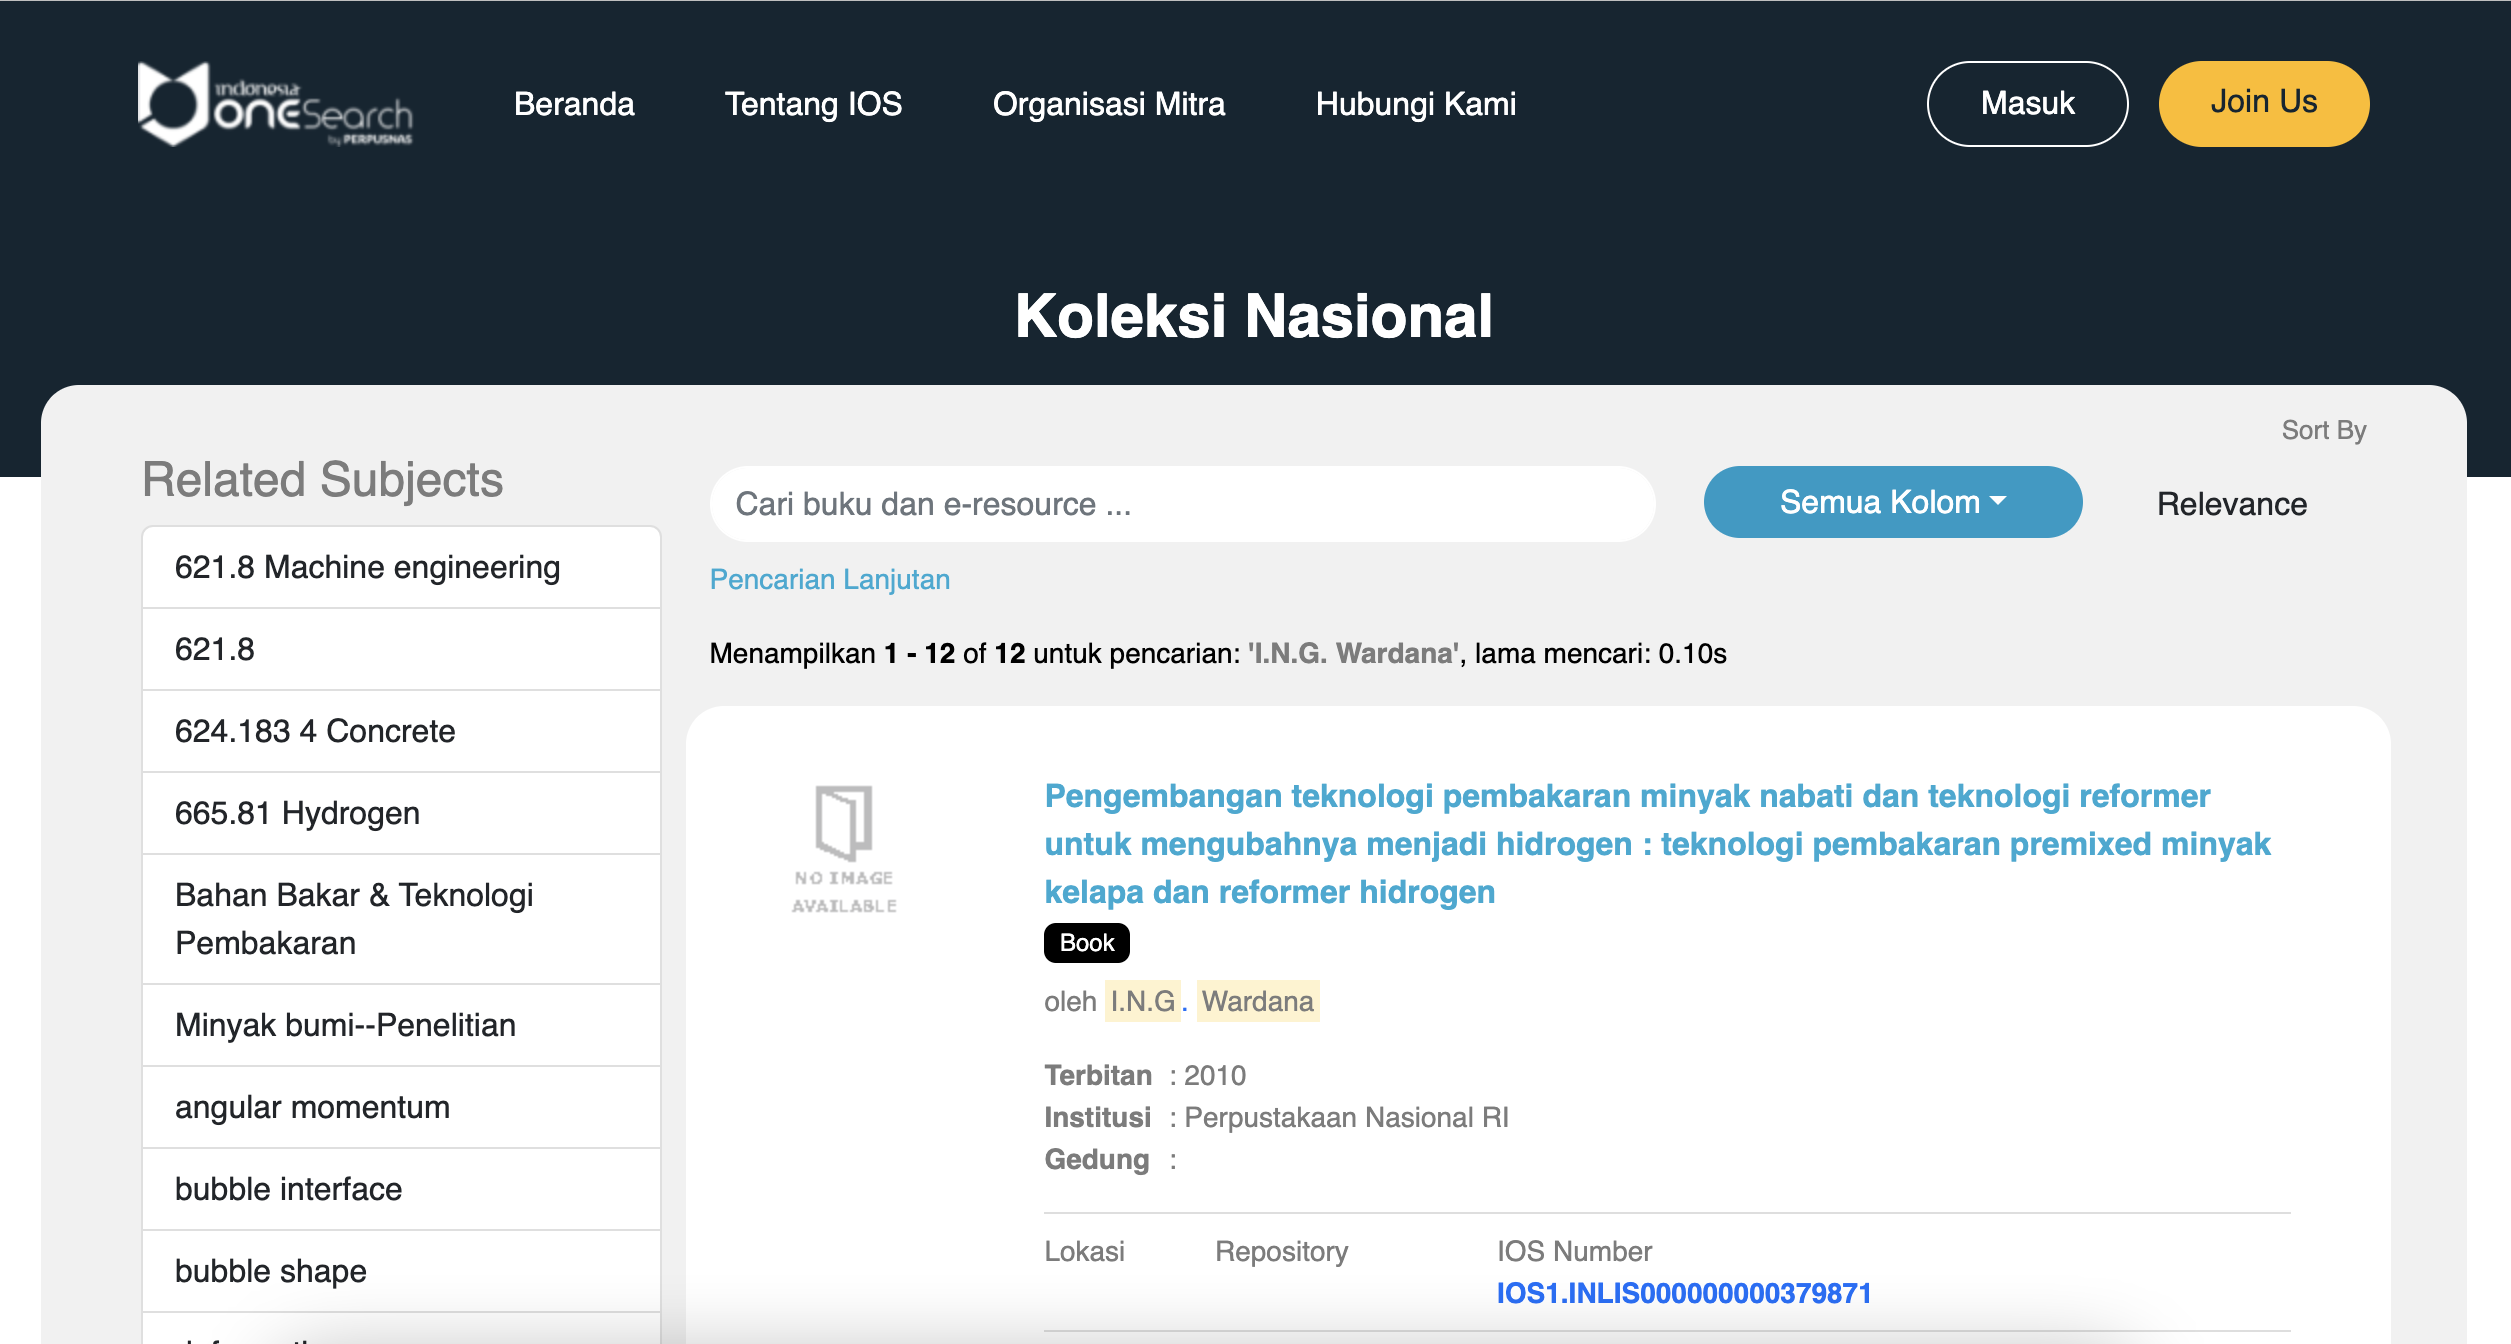Open the Semua Kolom dropdown
This screenshot has height=1344, width=2511.
click(1892, 502)
